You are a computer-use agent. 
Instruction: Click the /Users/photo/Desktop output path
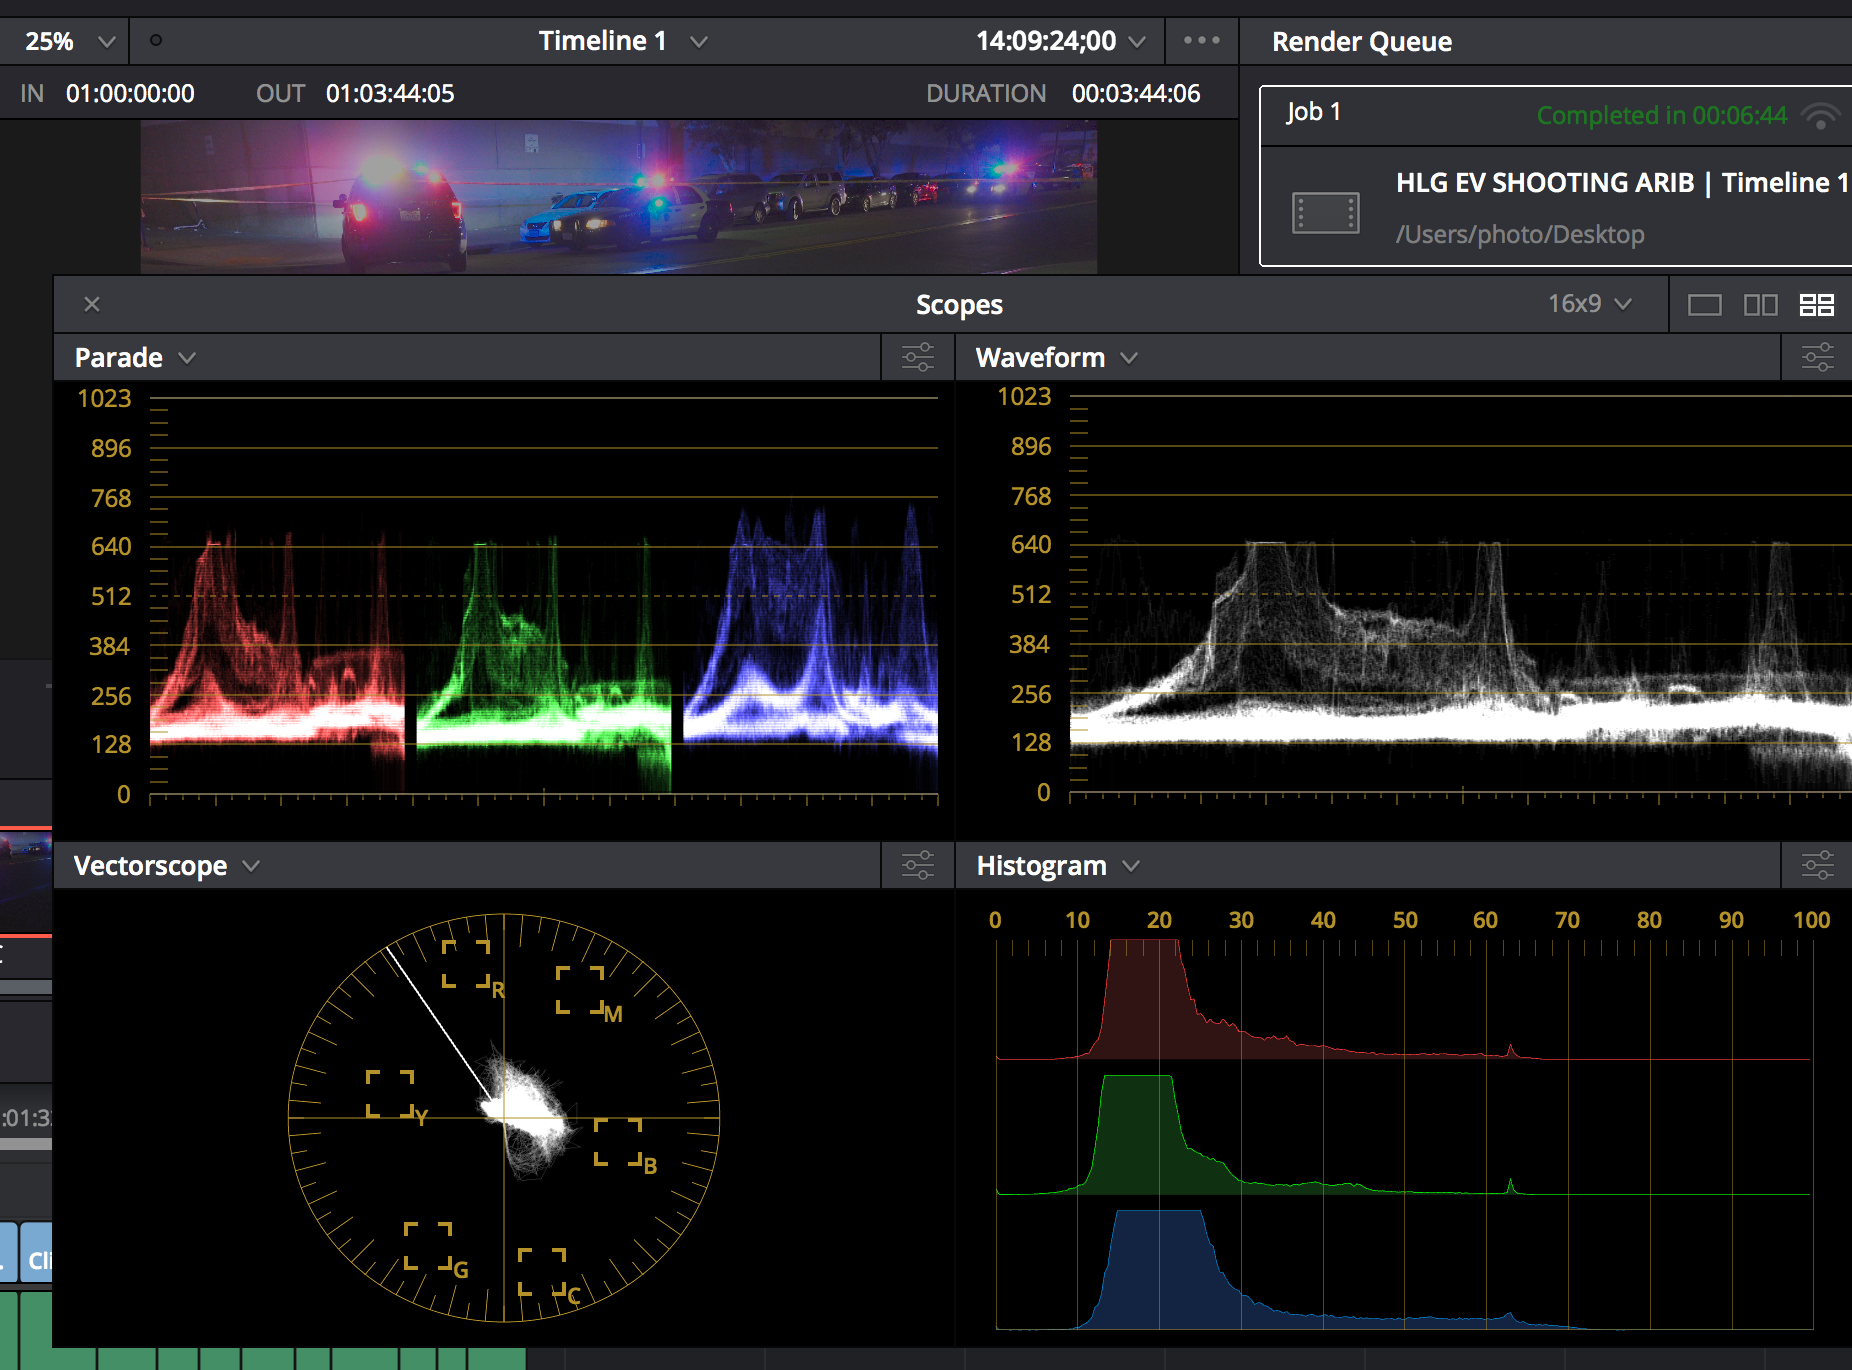[1519, 235]
